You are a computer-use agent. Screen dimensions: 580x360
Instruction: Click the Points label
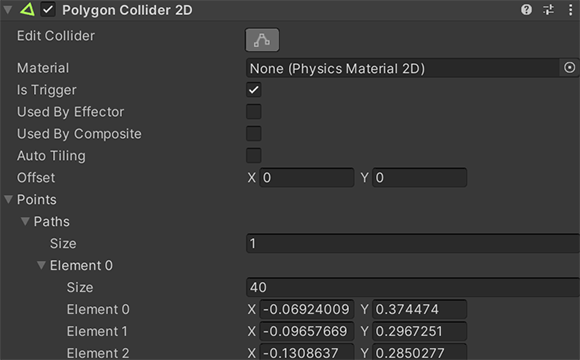pyautogui.click(x=37, y=199)
